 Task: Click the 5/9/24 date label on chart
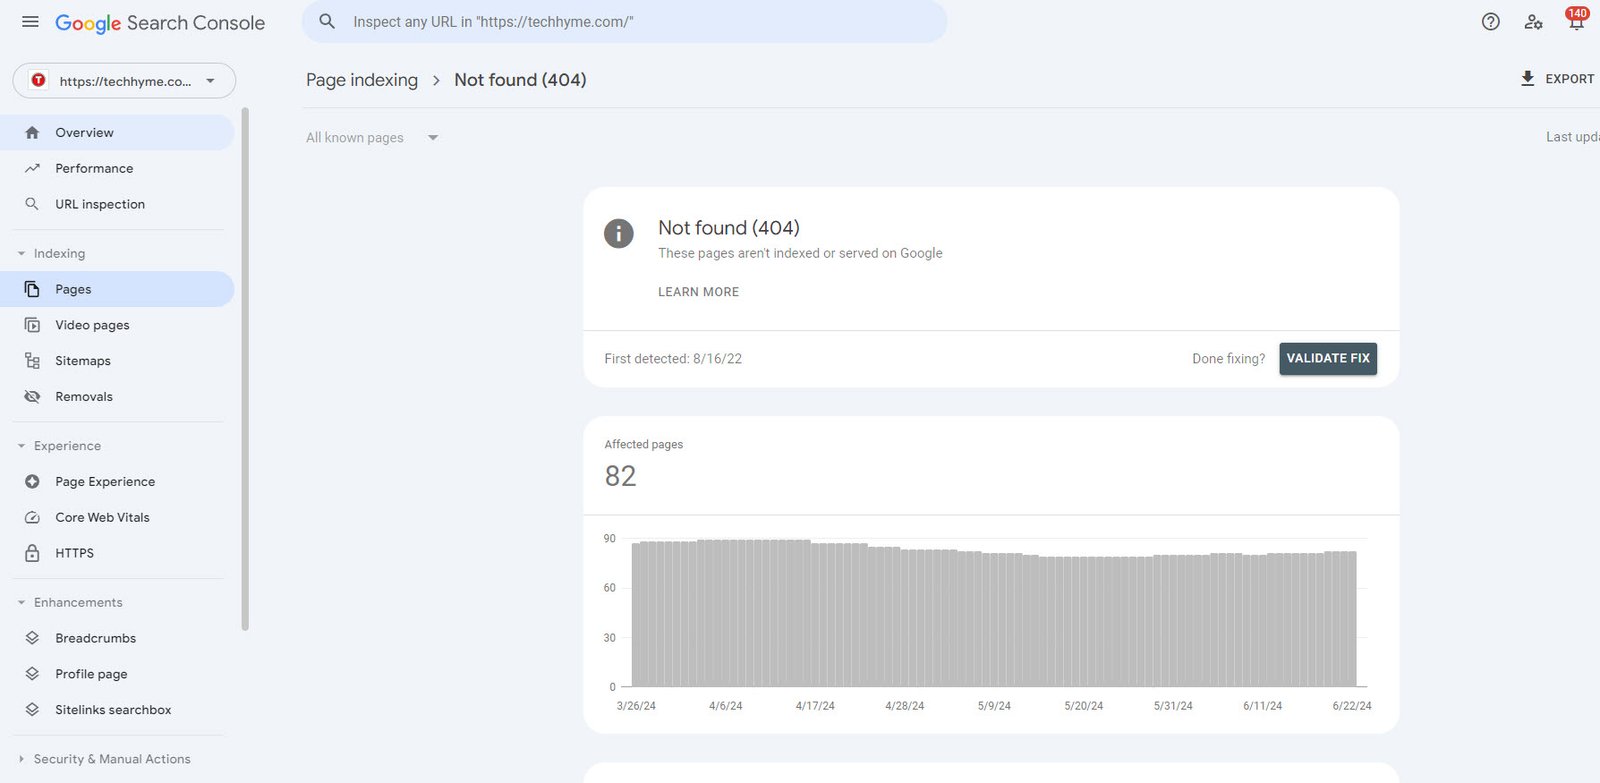[994, 706]
